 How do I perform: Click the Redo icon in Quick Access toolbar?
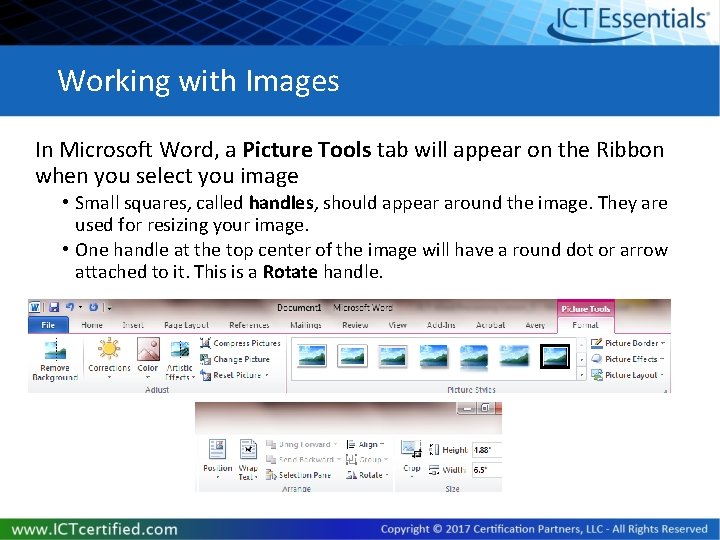tap(94, 307)
